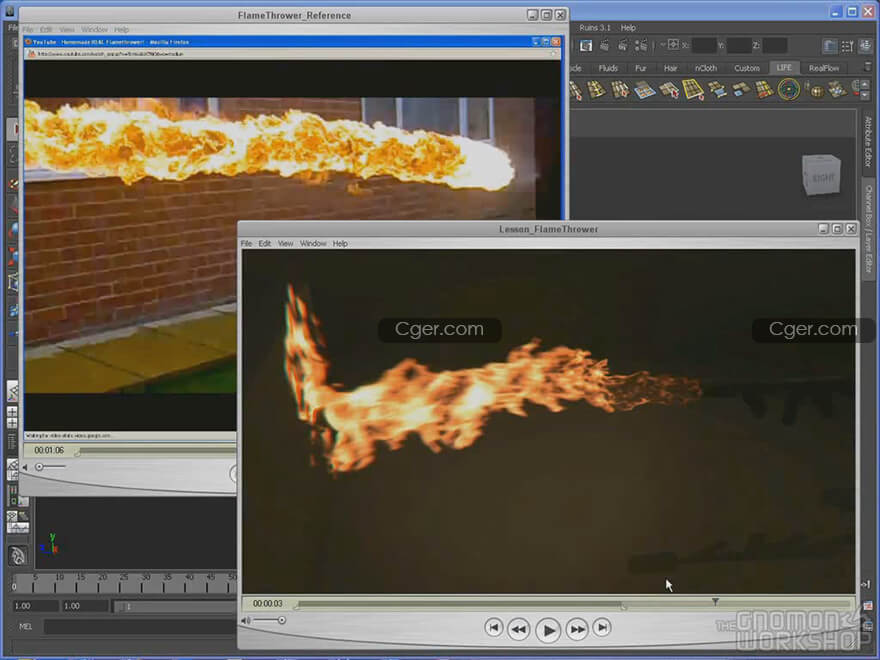Open the View menu in Lesson_FlameThrower window
880x660 pixels.
coord(285,244)
